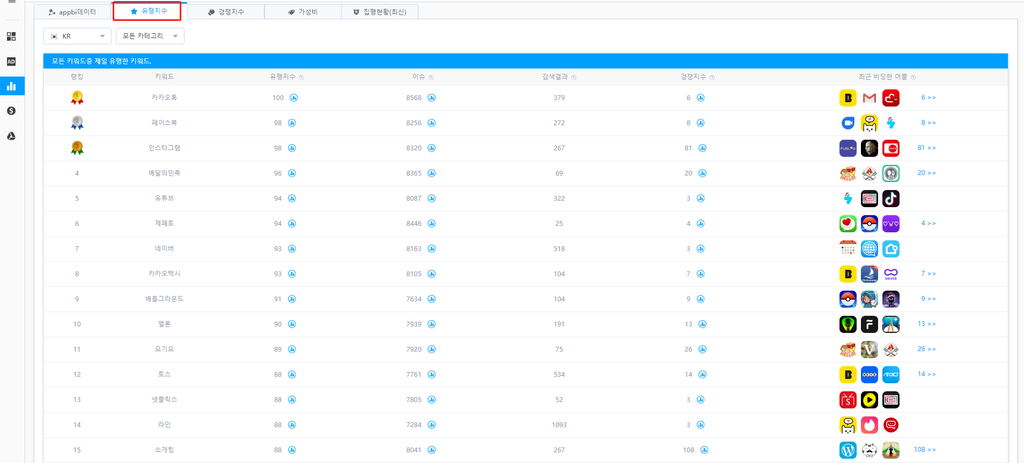Viewport: 1024px width, 463px height.
Task: Click help icon next to 검색결과 header
Action: (573, 77)
